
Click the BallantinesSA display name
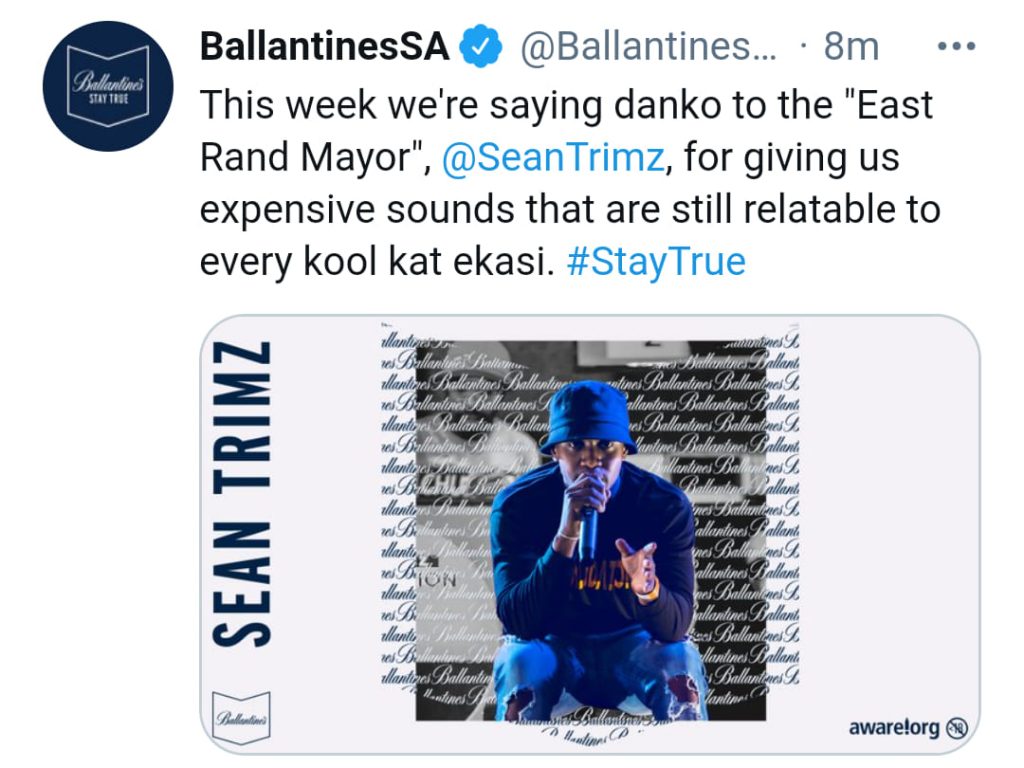324,47
